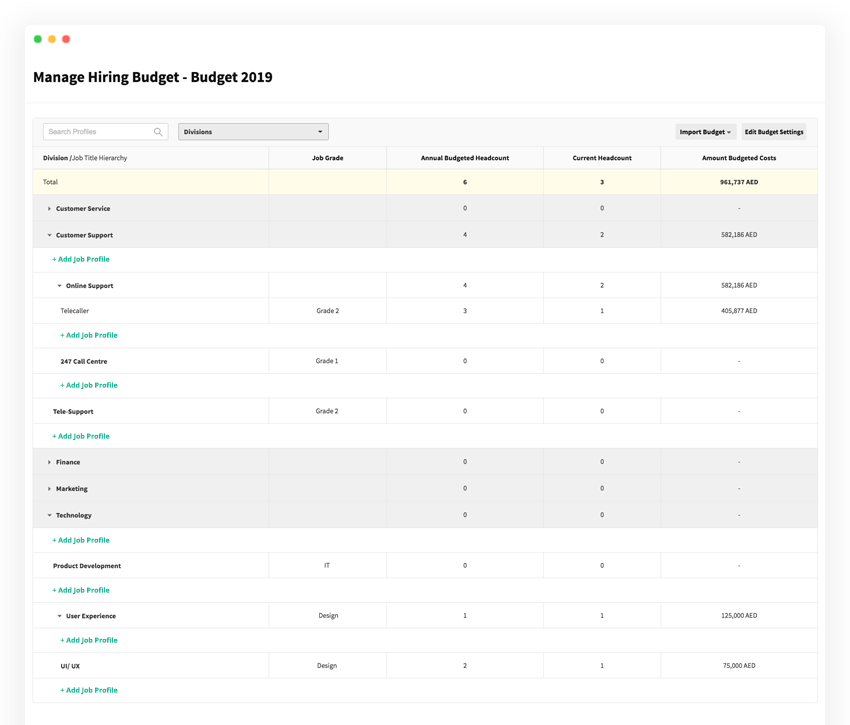The height and width of the screenshot is (725, 850).
Task: Expand the Customer Service division
Action: pos(49,209)
